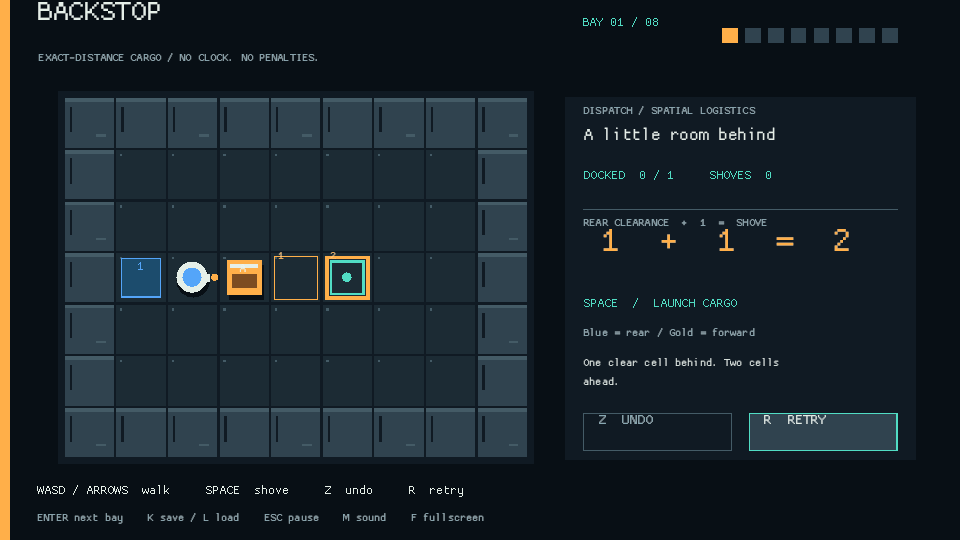Click the 'A little room behind' level title
960x540 pixels.
tap(680, 135)
